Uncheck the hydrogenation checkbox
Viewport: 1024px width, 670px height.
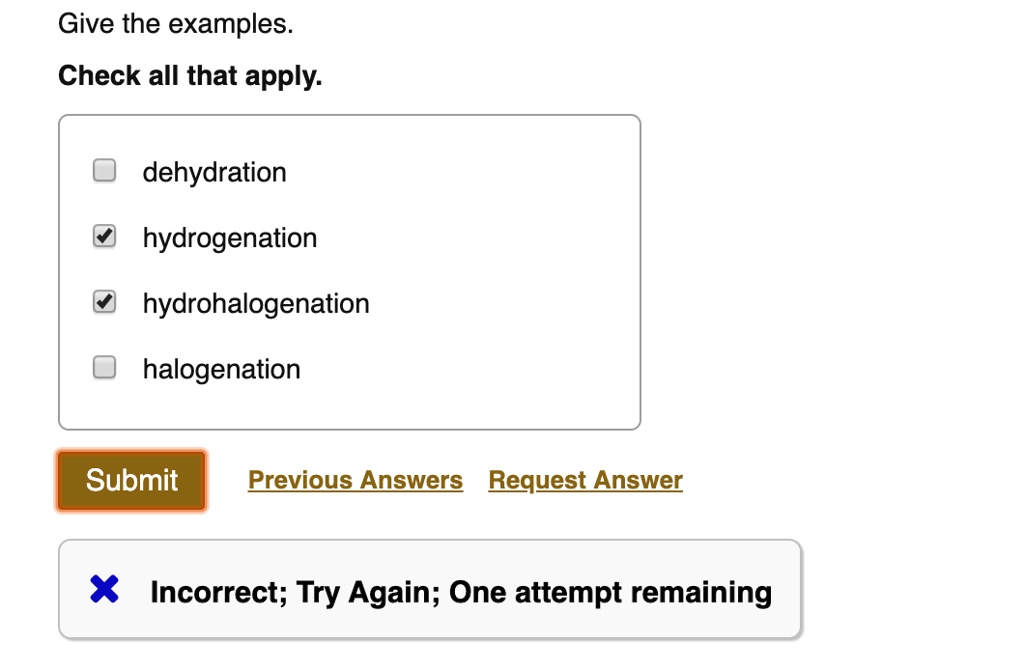(x=103, y=236)
